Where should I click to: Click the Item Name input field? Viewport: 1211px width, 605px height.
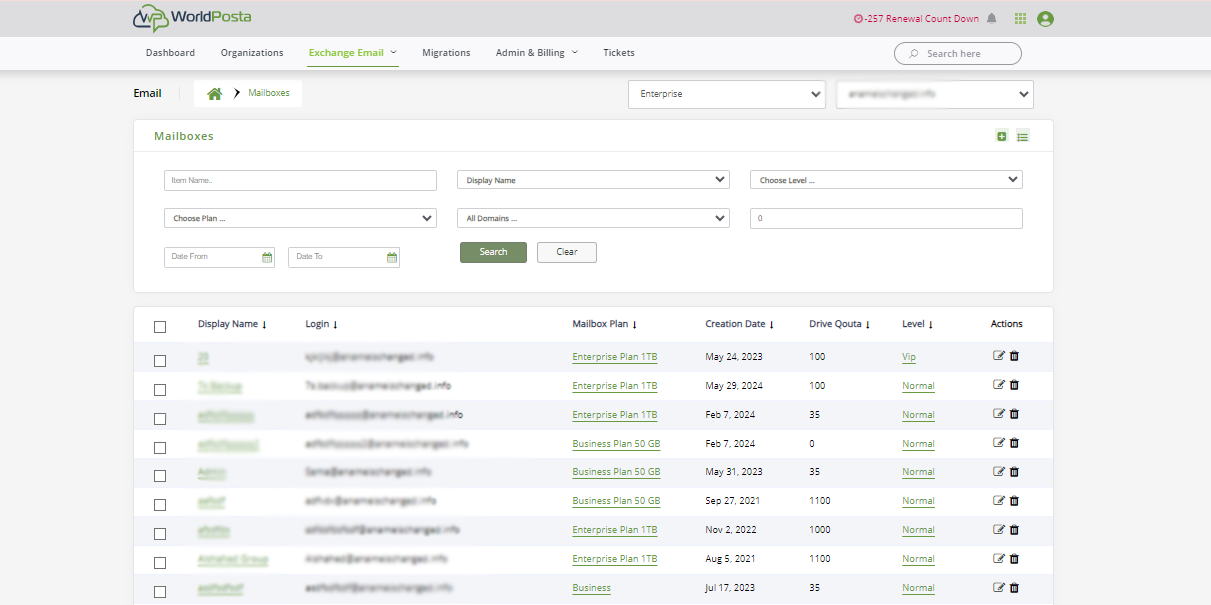pos(300,180)
